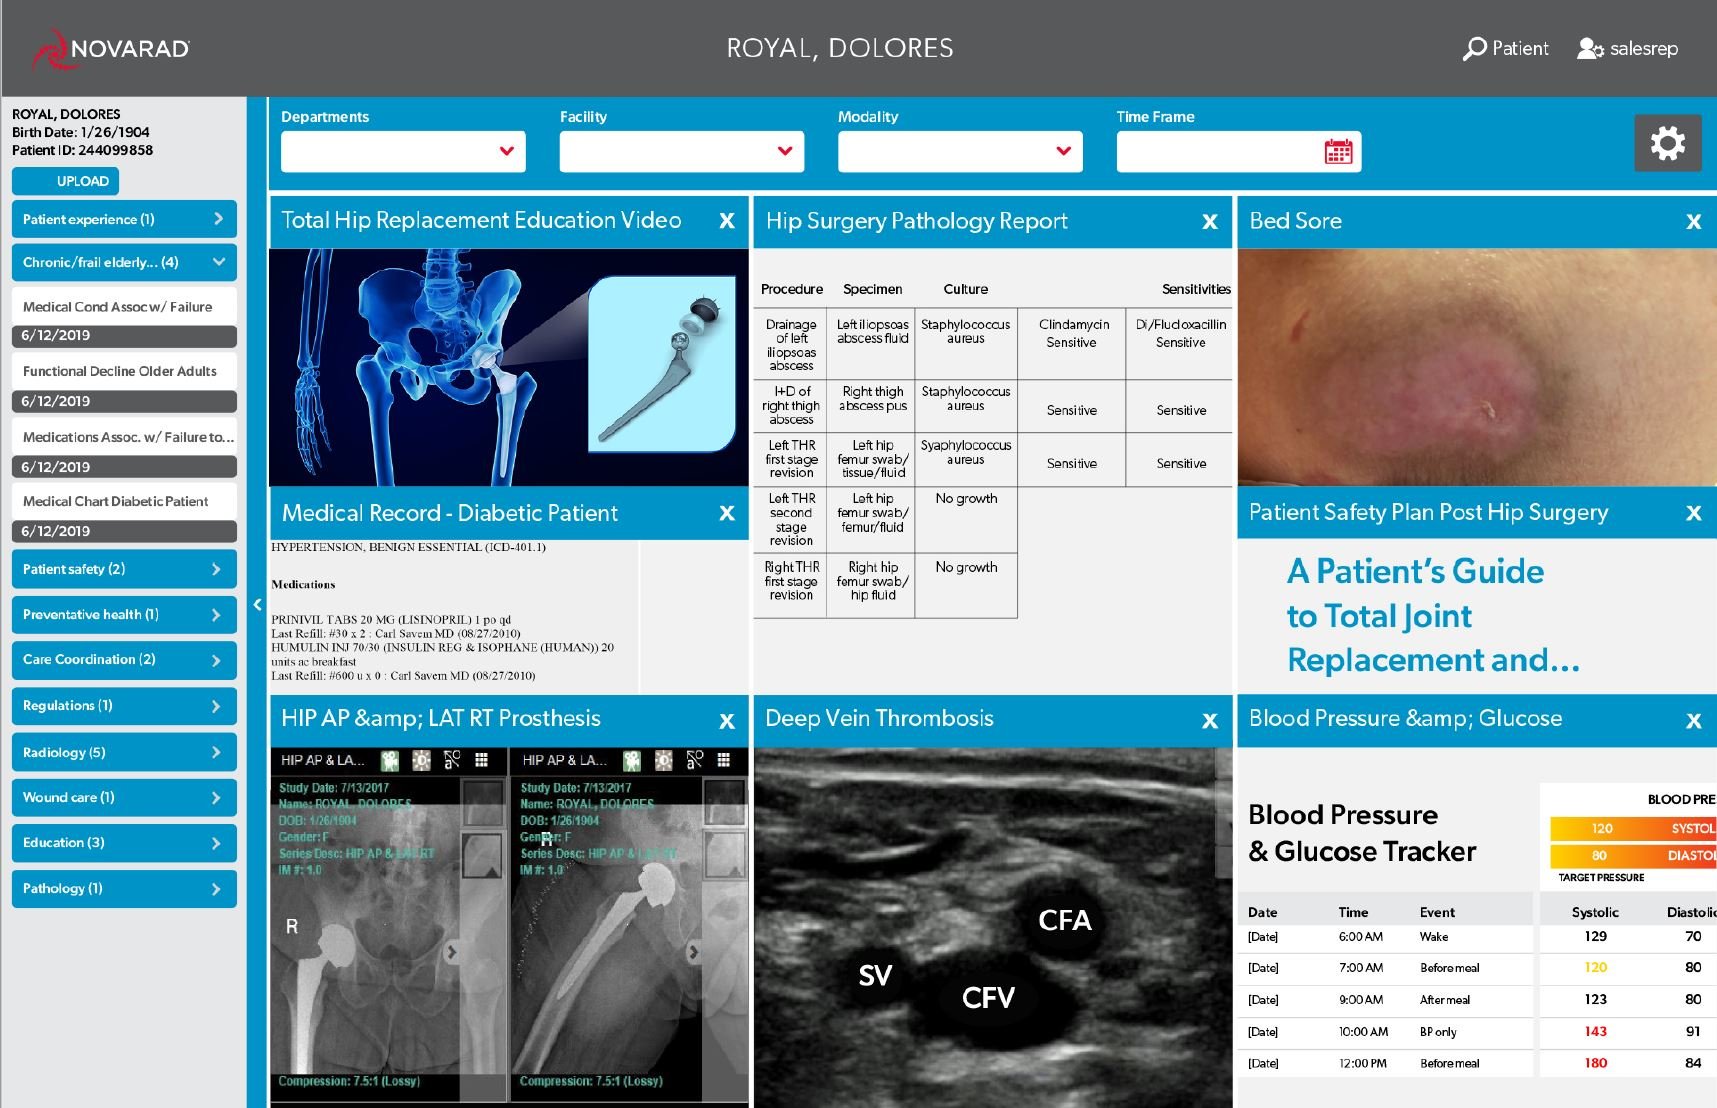Hide annotations on the right X-ray image

tap(695, 761)
